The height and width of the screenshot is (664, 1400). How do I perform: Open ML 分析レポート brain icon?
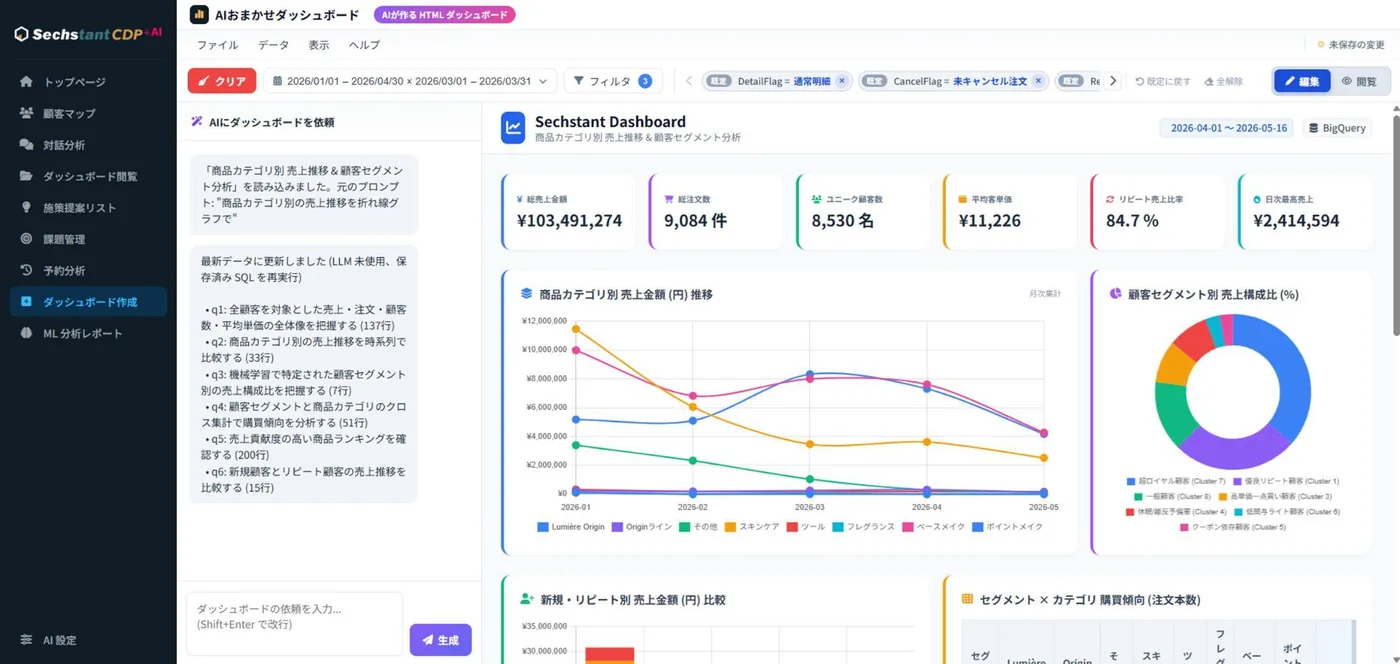click(26, 333)
